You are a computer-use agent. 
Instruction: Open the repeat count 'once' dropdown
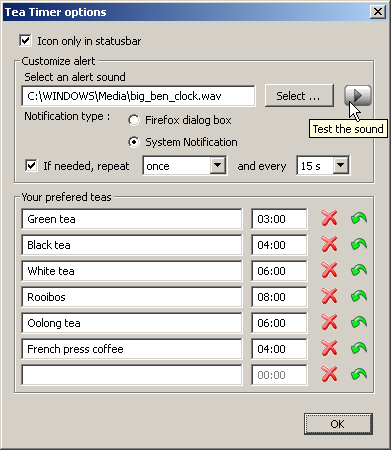[185, 166]
